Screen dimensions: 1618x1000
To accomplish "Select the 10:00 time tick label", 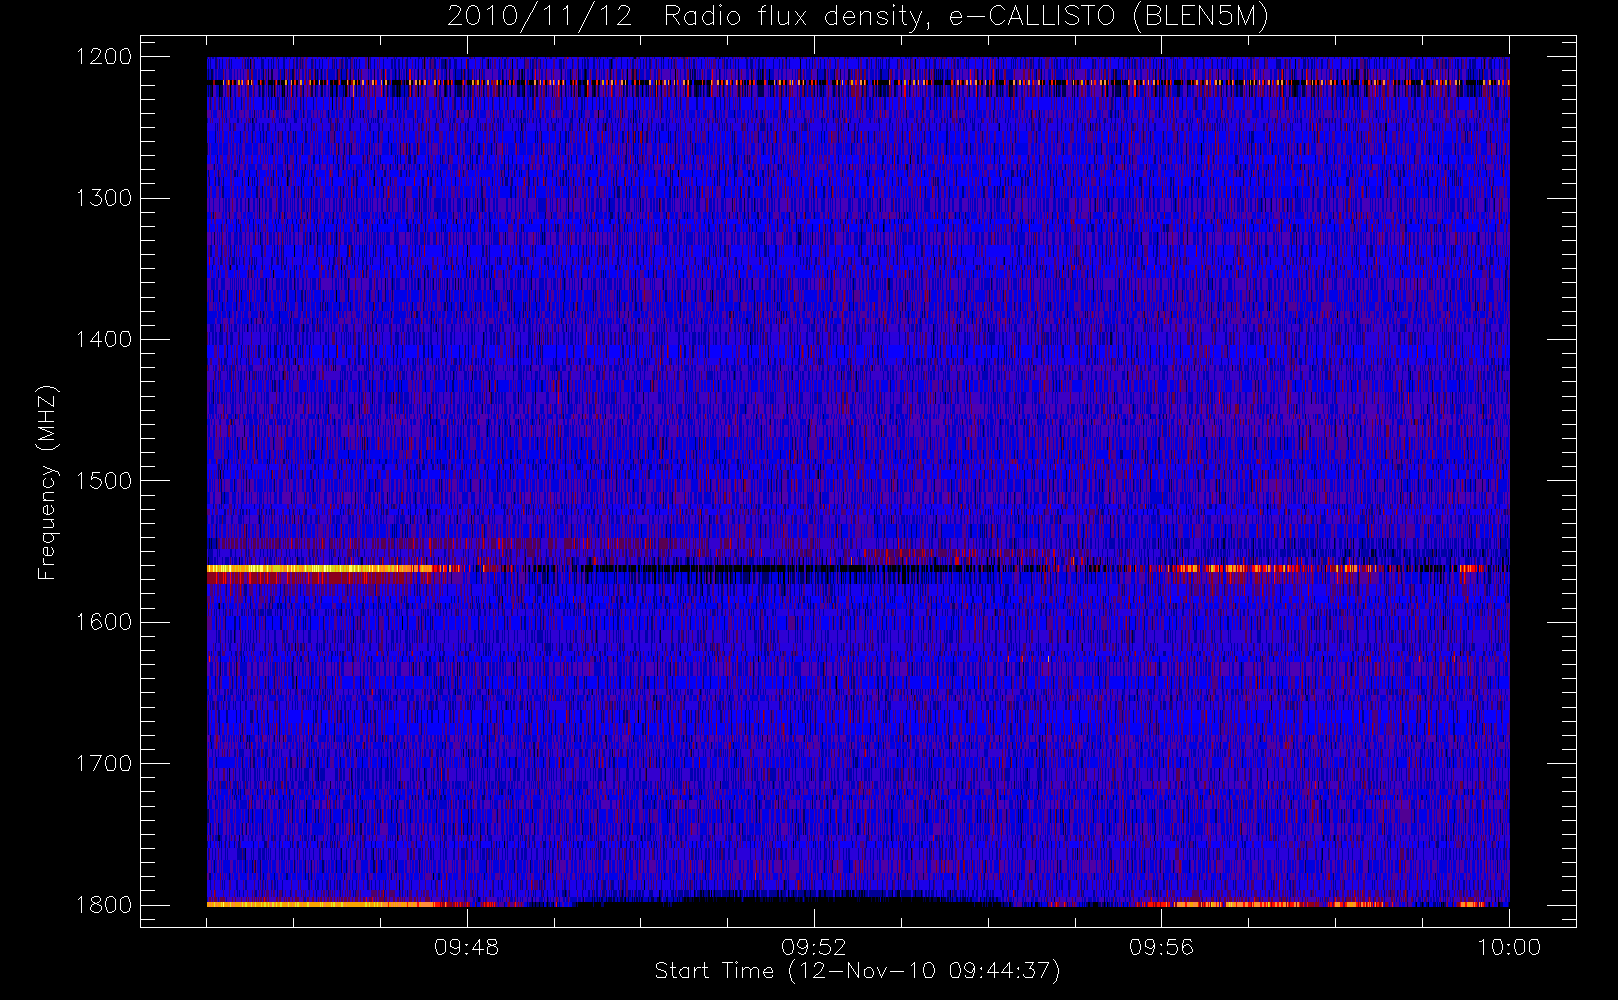I will pyautogui.click(x=1509, y=947).
